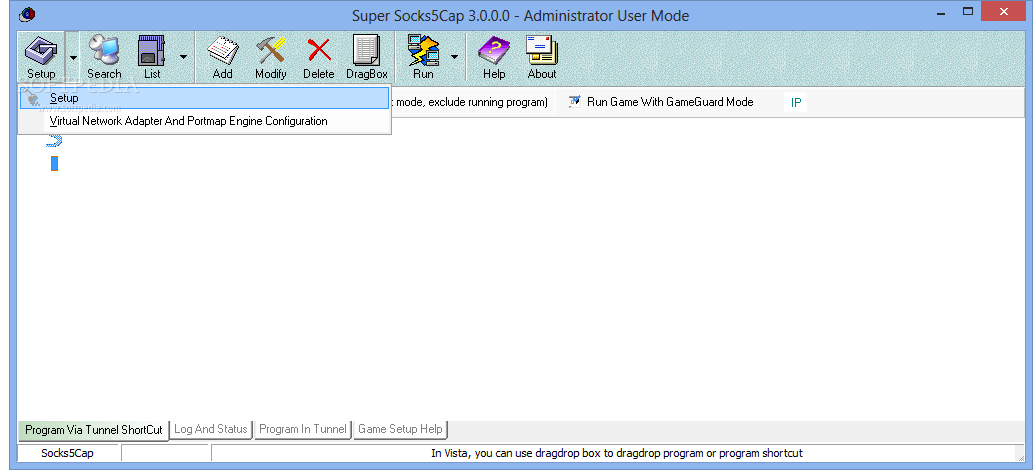The height and width of the screenshot is (470, 1033).
Task: Switch to Program Via Tunnel ShortCut tab
Action: (x=94, y=430)
